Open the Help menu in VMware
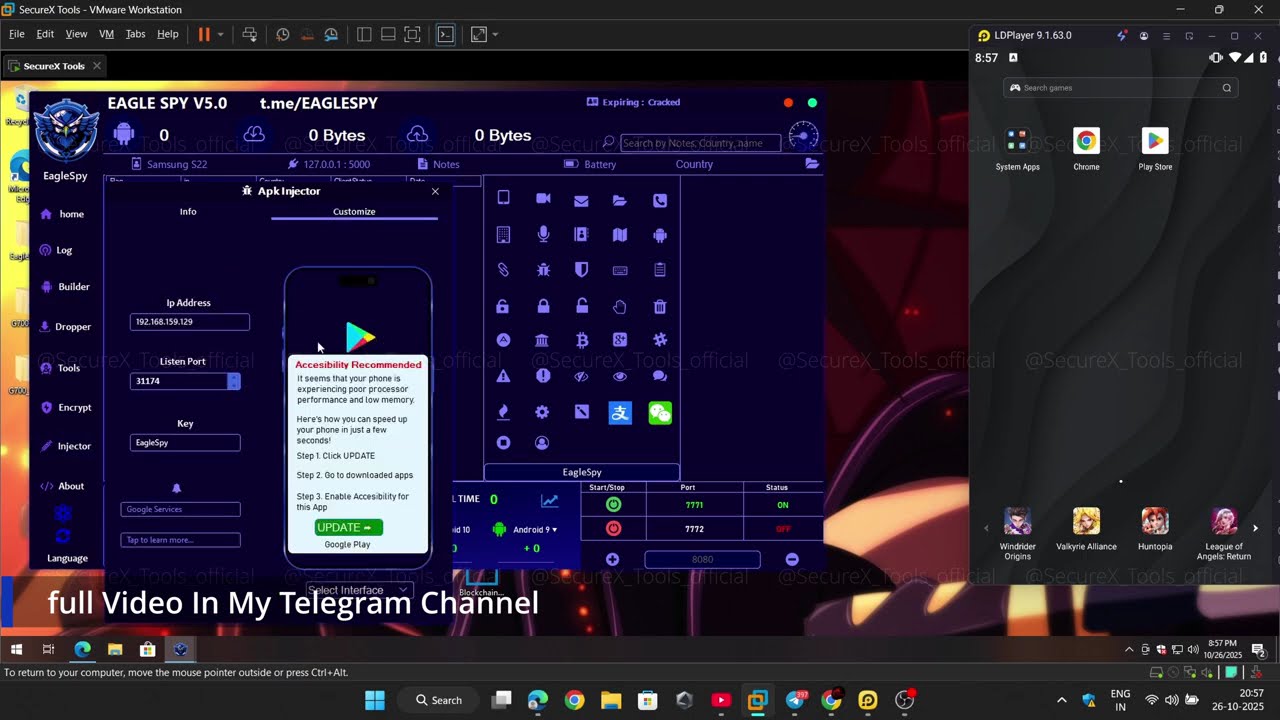This screenshot has width=1280, height=720. pyautogui.click(x=168, y=34)
